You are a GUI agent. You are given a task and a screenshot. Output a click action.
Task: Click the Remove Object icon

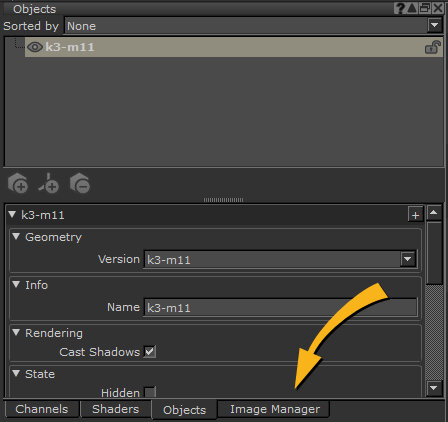(x=80, y=183)
